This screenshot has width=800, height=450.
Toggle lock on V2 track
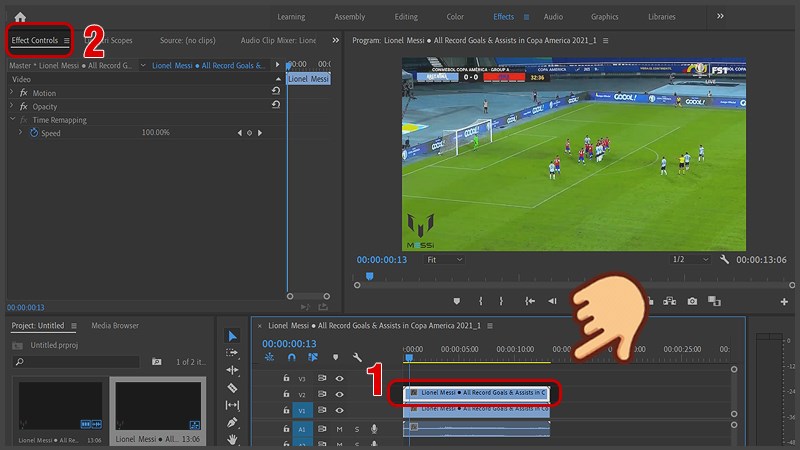click(286, 394)
